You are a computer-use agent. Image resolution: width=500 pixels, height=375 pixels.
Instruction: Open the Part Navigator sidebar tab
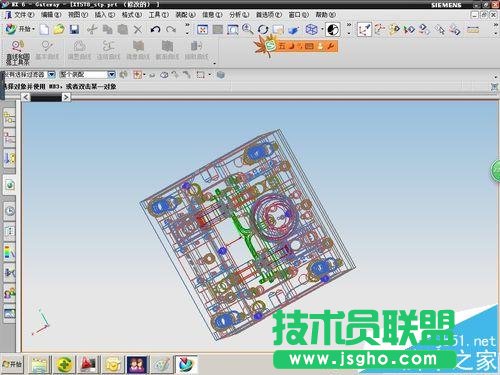[x=9, y=138]
